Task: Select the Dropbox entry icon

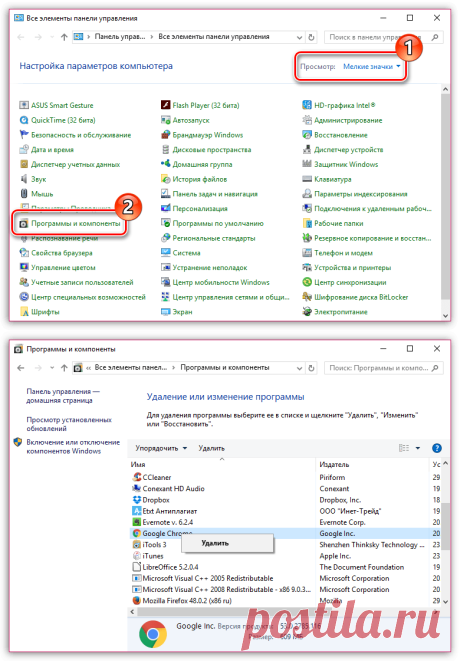Action: (137, 500)
